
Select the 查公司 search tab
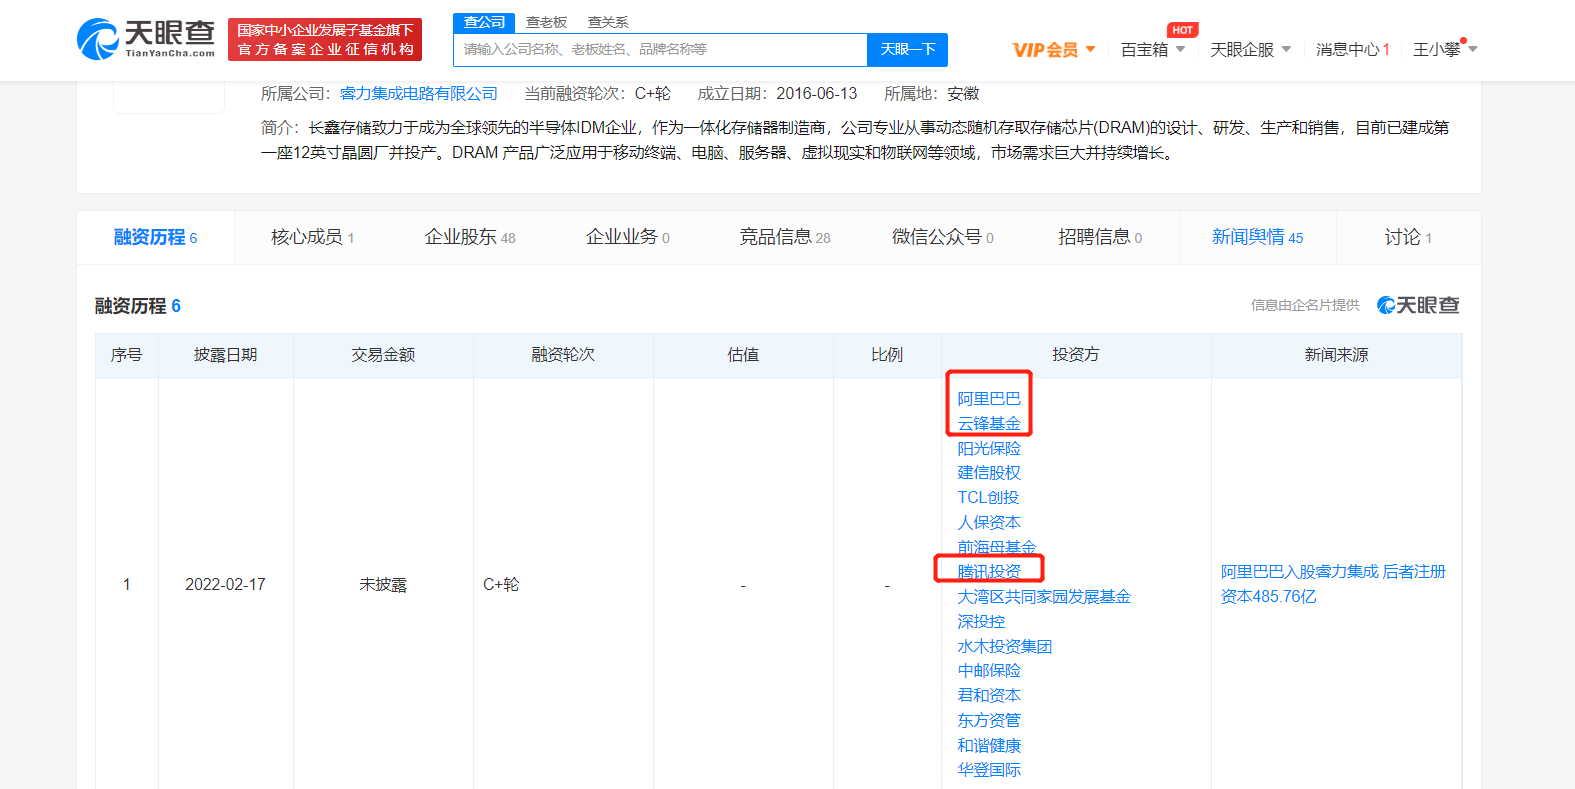484,22
